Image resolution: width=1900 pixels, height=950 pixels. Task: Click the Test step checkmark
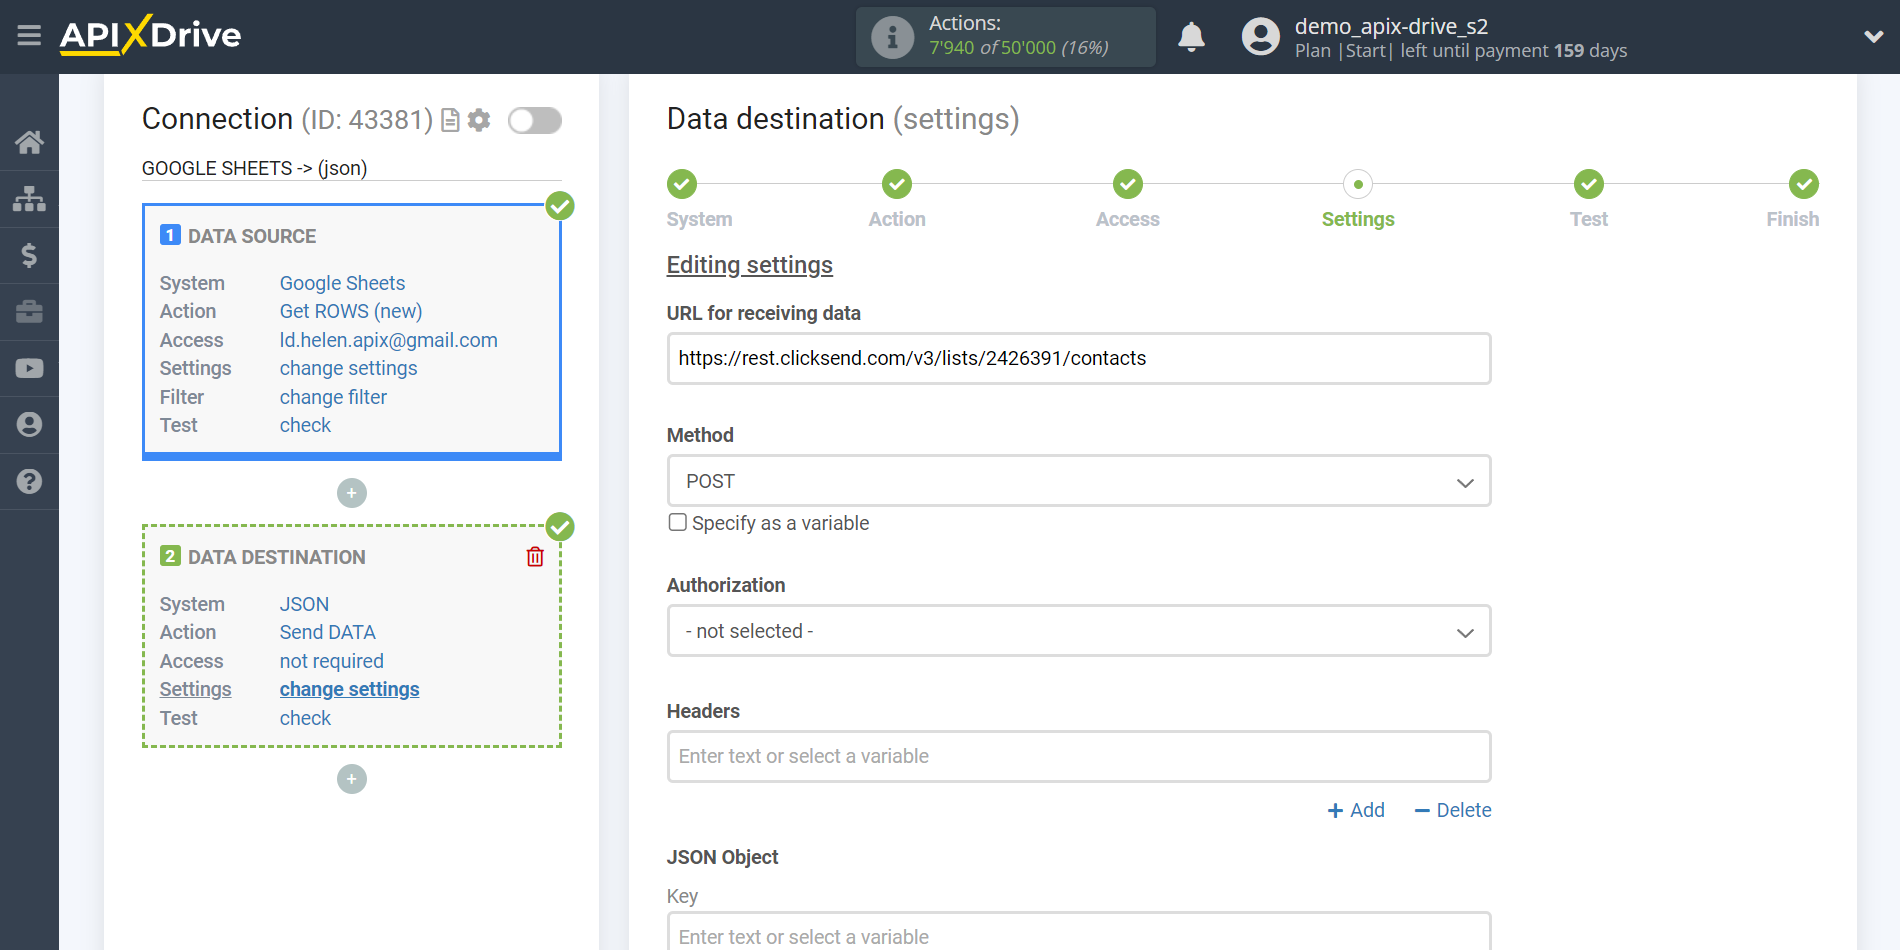(x=1589, y=184)
